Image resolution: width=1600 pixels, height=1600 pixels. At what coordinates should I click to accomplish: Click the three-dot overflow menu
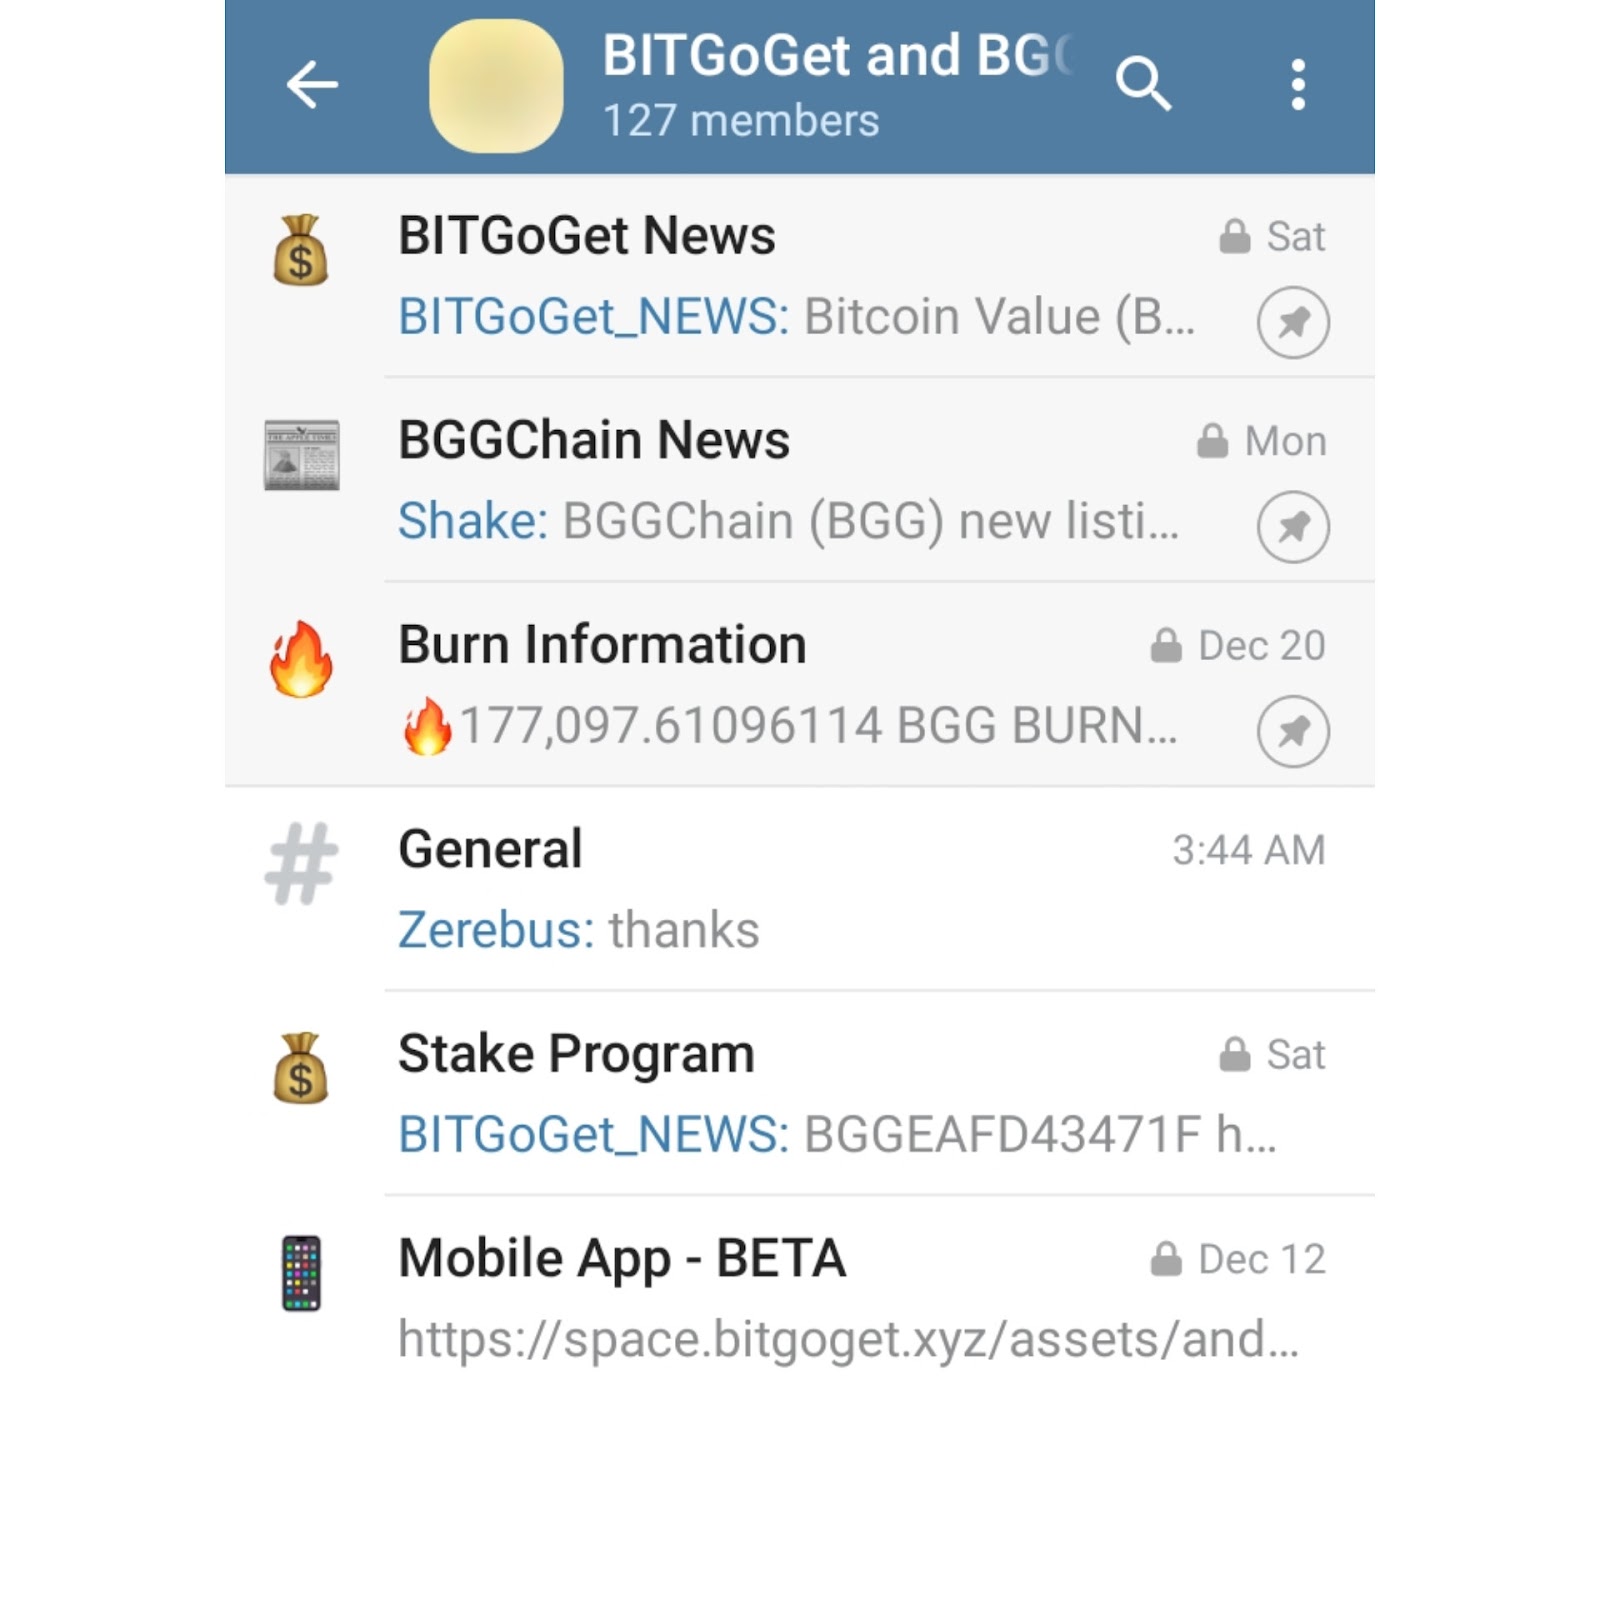1297,85
